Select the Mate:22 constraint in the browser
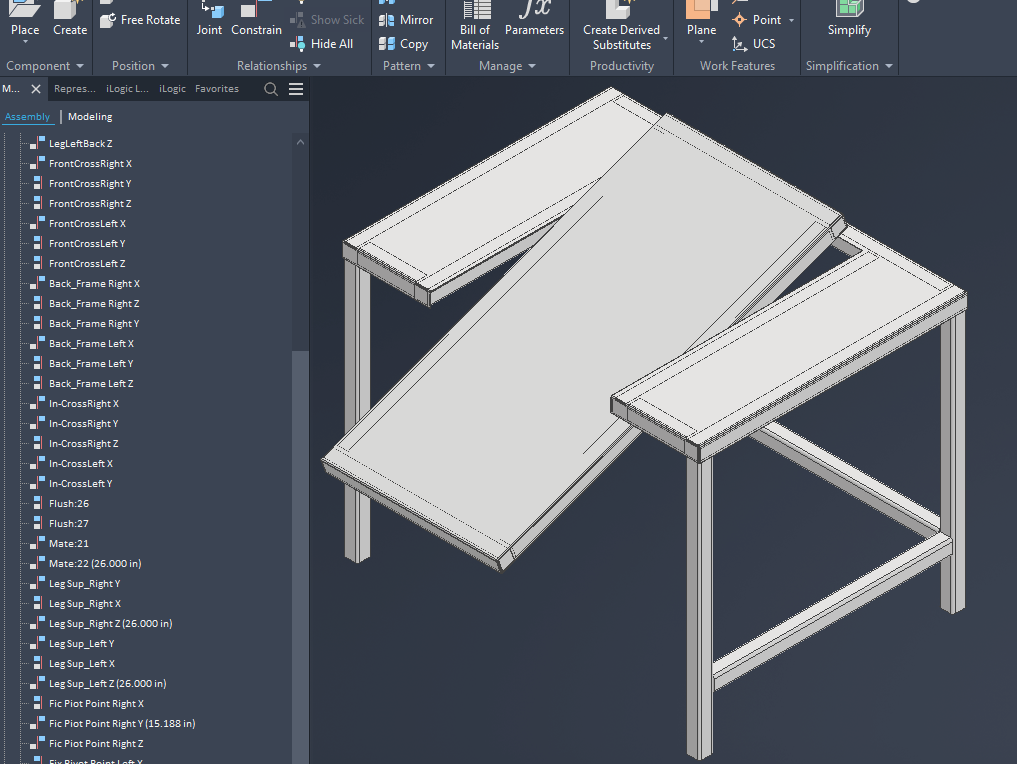Image resolution: width=1017 pixels, height=764 pixels. tap(96, 563)
